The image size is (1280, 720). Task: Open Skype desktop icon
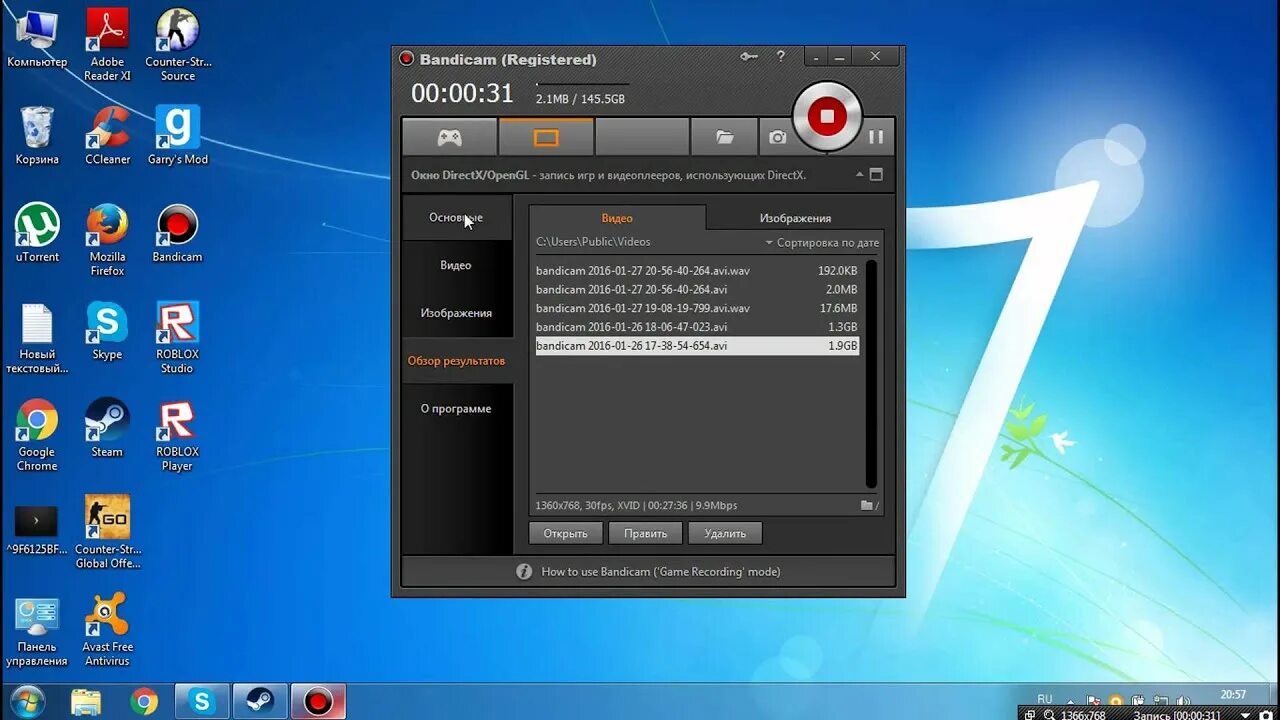pos(107,331)
